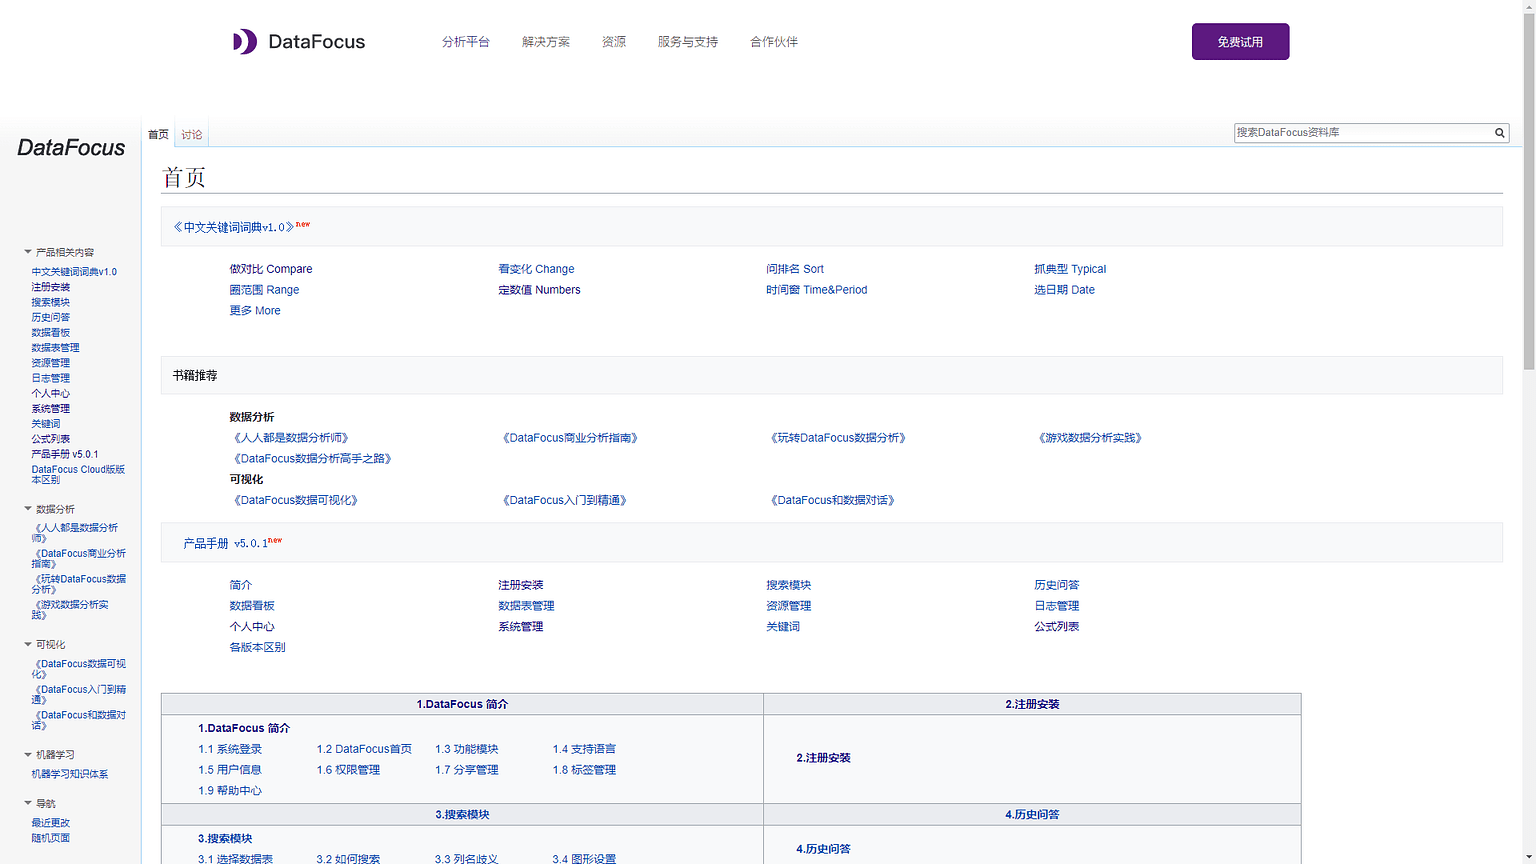Click the 更多 More link
Image resolution: width=1536 pixels, height=864 pixels.
coord(255,311)
